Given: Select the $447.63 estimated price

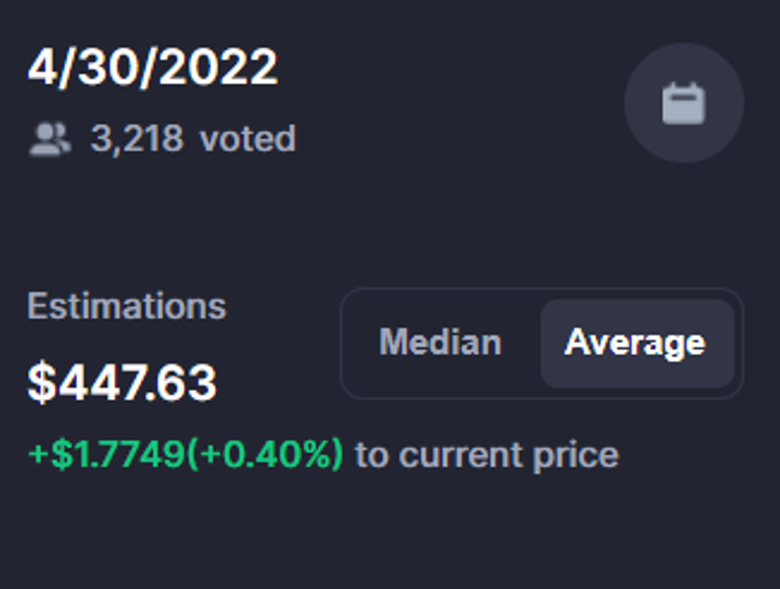Looking at the screenshot, I should click(122, 383).
